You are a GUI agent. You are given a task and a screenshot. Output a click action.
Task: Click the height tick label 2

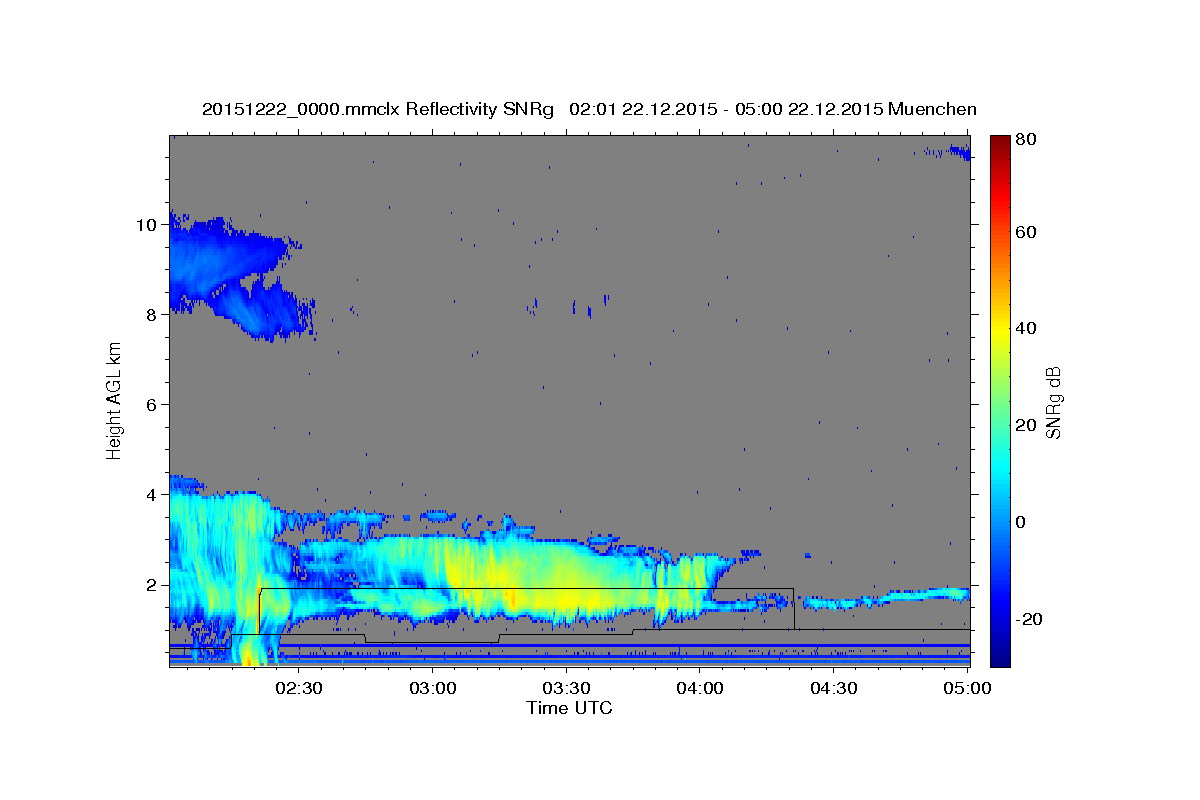[152, 585]
